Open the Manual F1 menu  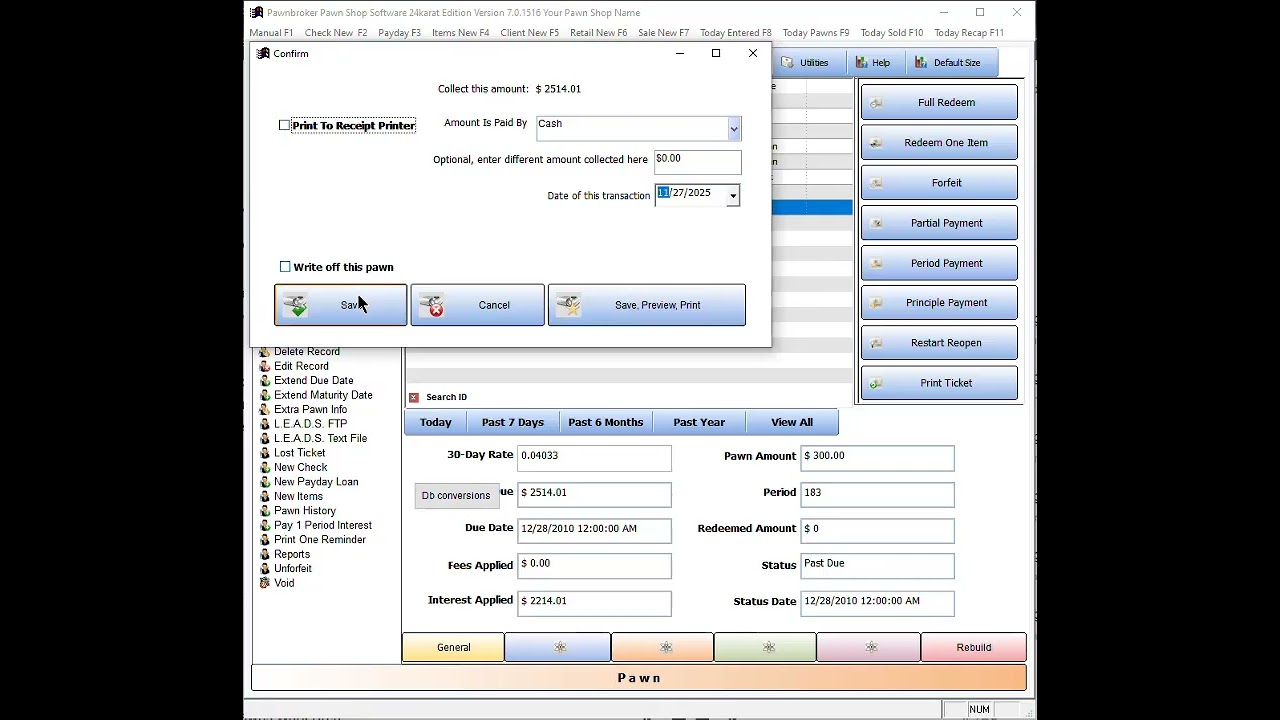pos(271,33)
